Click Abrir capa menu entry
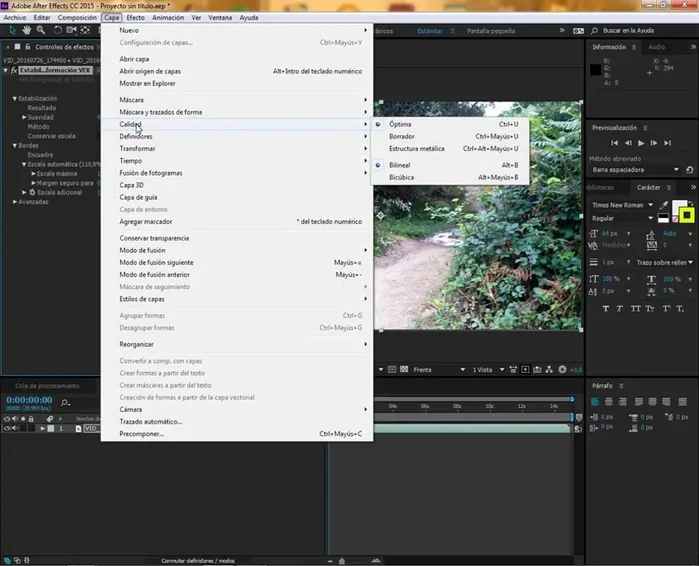This screenshot has height=566, width=699. (135, 59)
